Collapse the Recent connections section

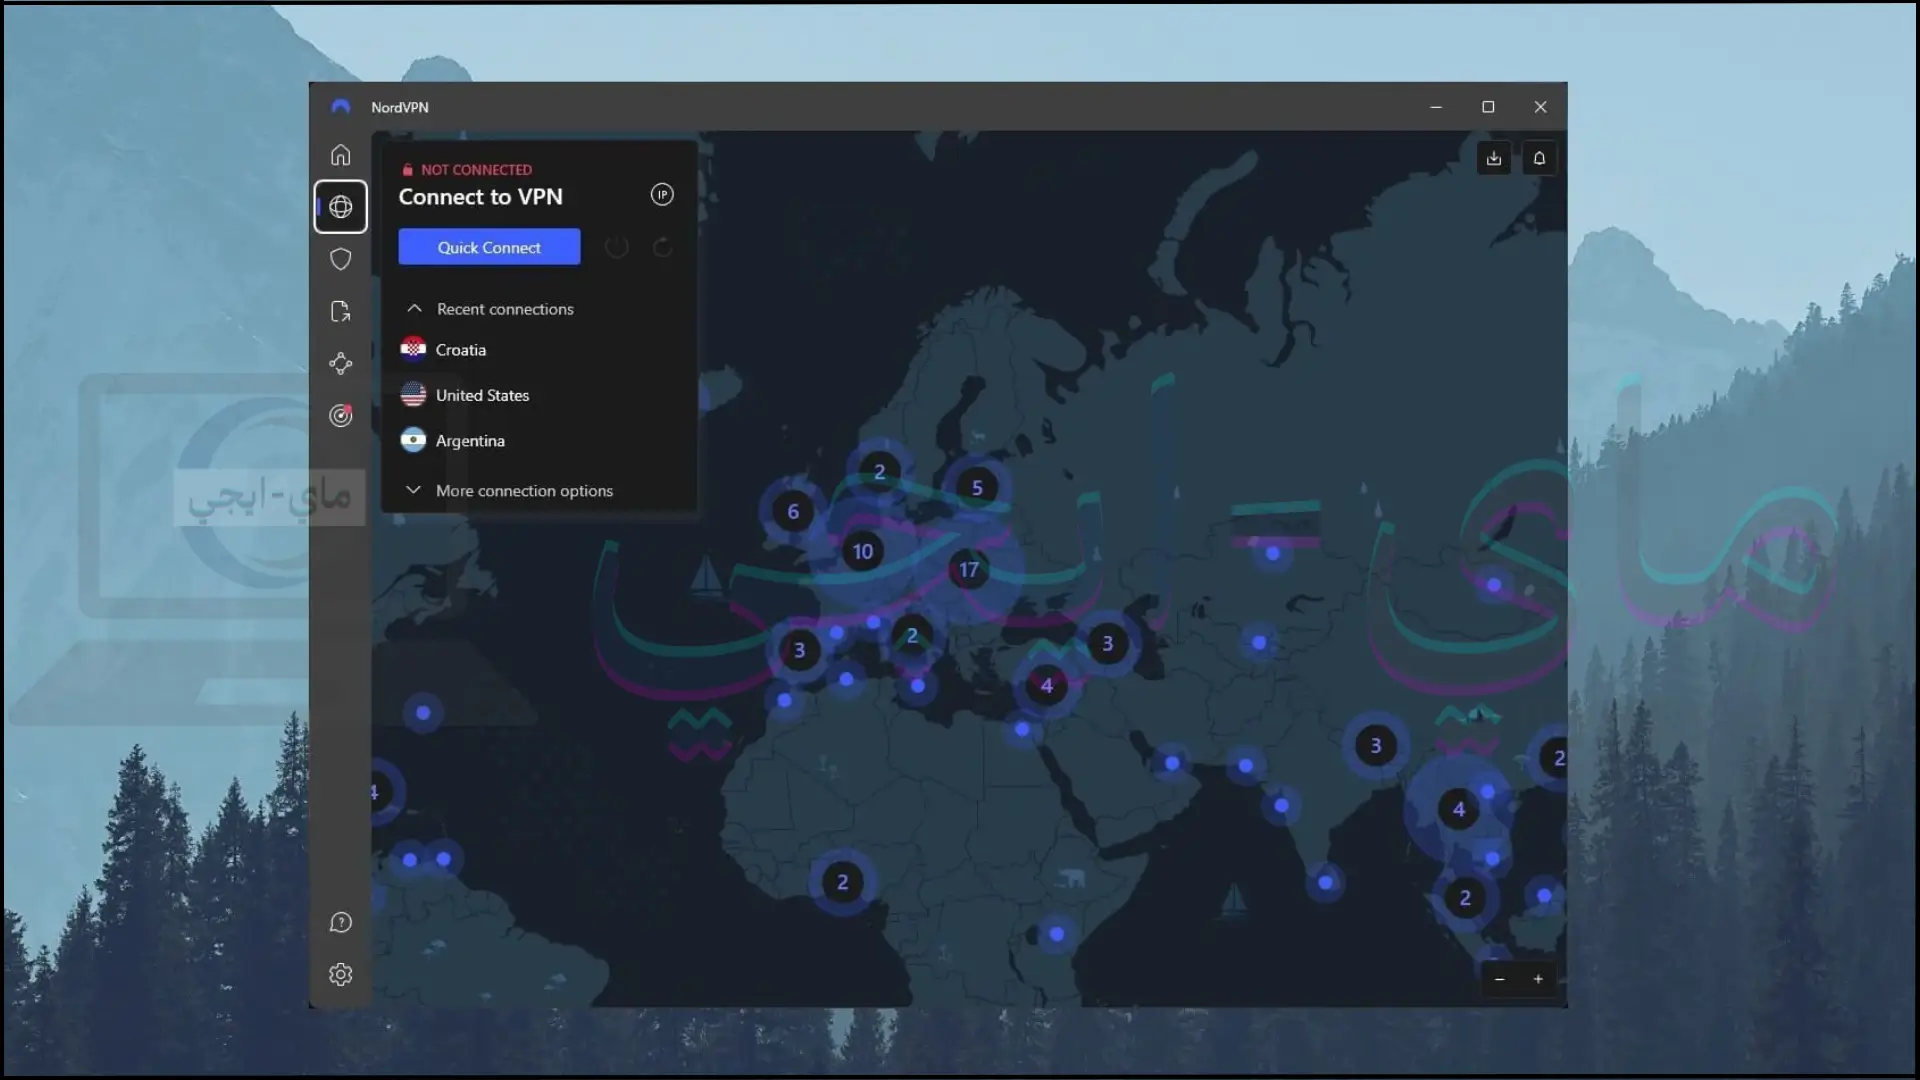pyautogui.click(x=414, y=307)
